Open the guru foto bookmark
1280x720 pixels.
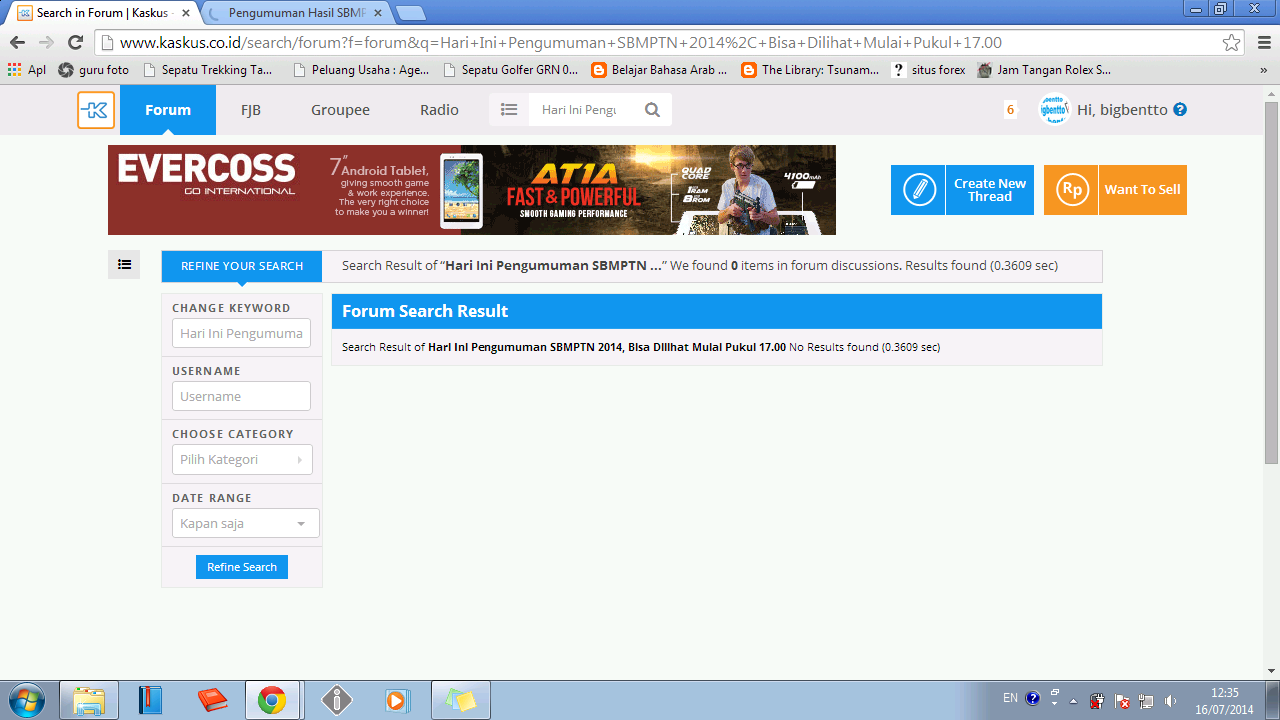[x=94, y=70]
